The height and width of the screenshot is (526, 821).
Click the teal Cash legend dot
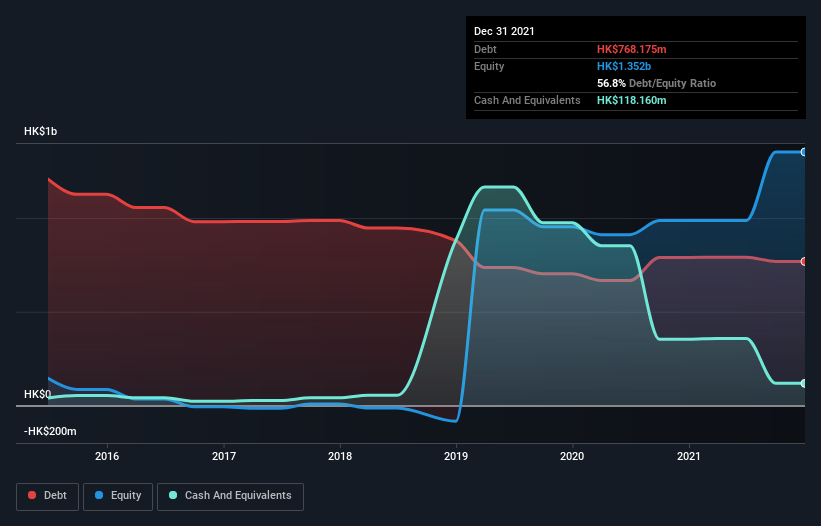tap(173, 495)
